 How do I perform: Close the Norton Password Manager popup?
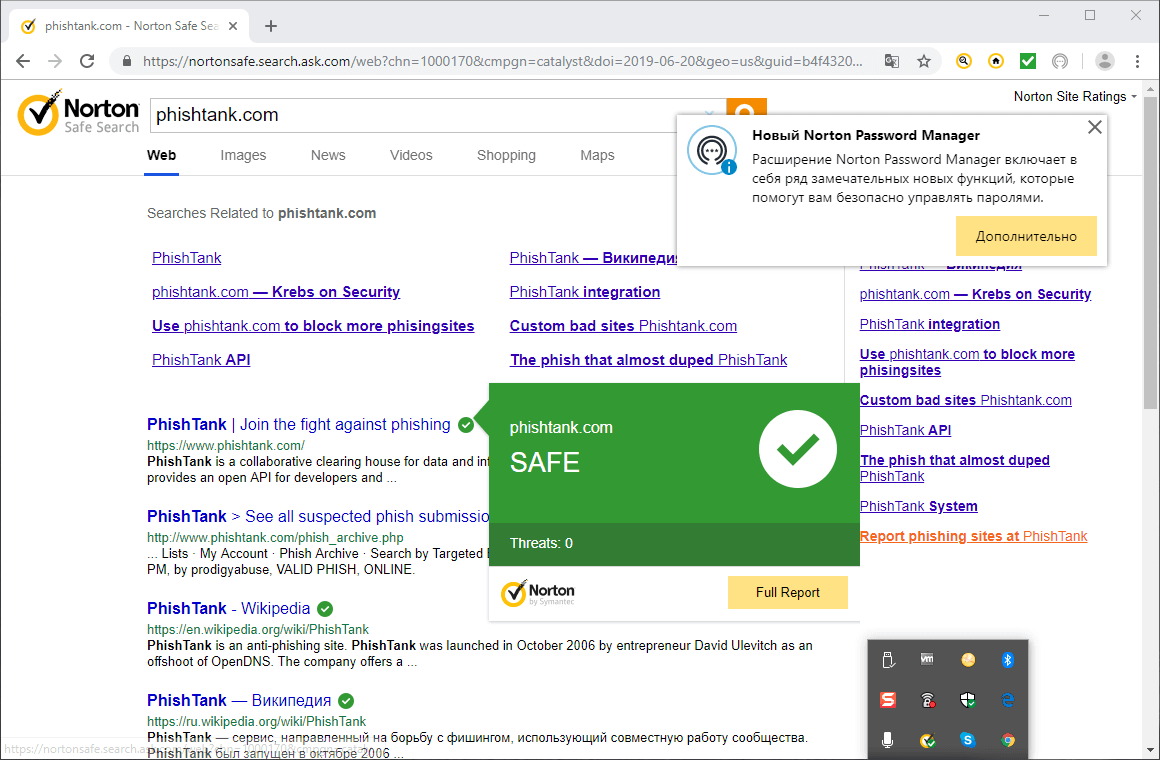(x=1095, y=127)
